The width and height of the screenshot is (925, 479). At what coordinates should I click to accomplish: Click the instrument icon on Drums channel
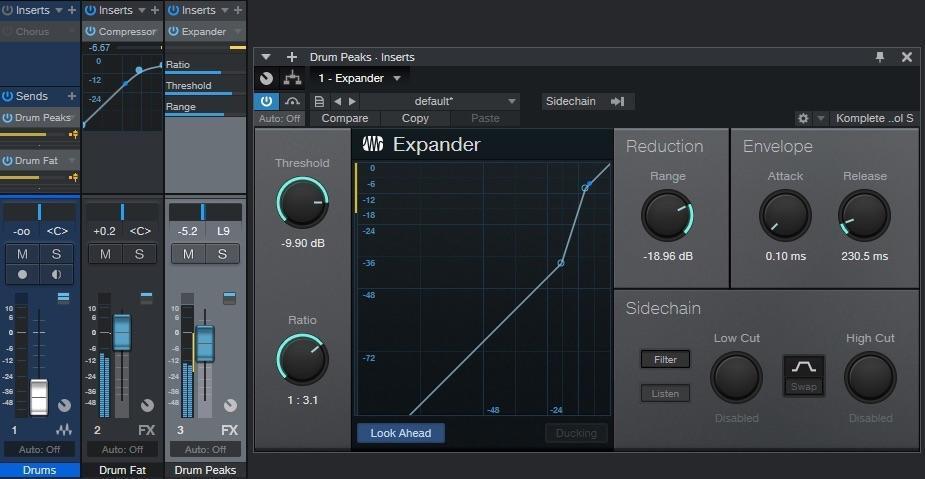point(64,430)
